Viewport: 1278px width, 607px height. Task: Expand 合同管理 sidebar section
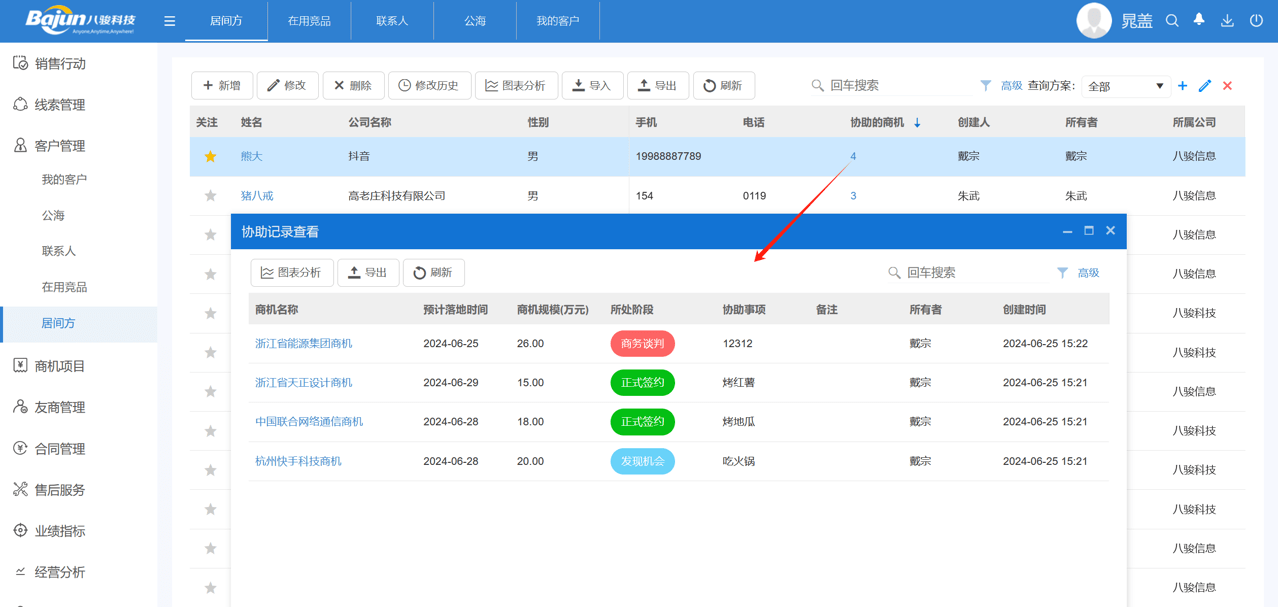[x=60, y=449]
